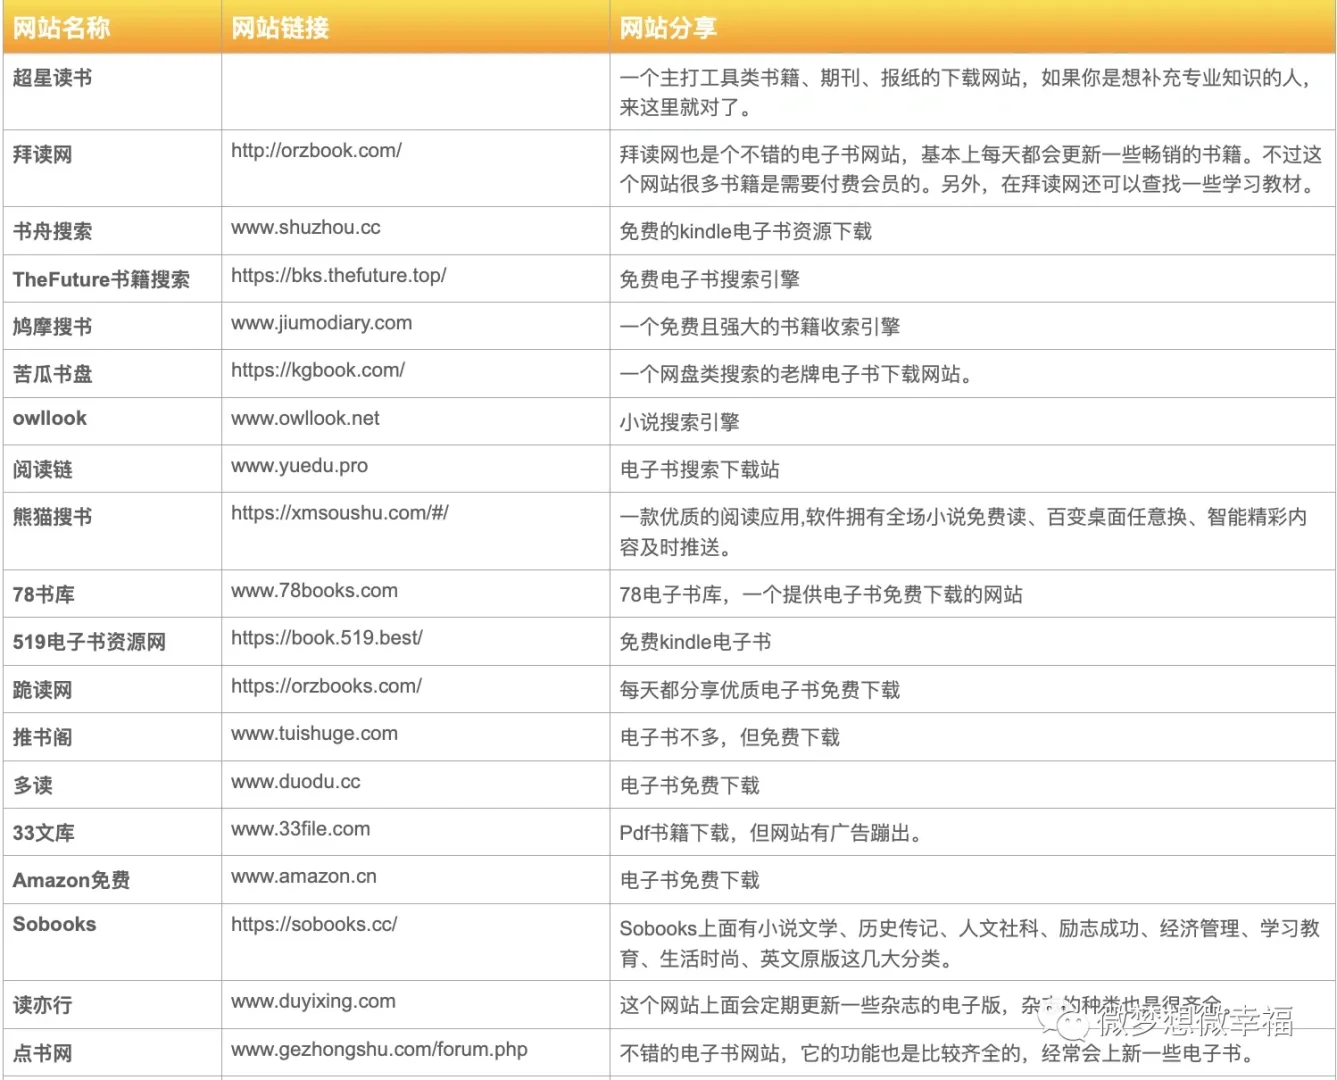Click the 免费的kindle电子书资源下载 description
Screen dimensions: 1337x1080
tap(745, 231)
